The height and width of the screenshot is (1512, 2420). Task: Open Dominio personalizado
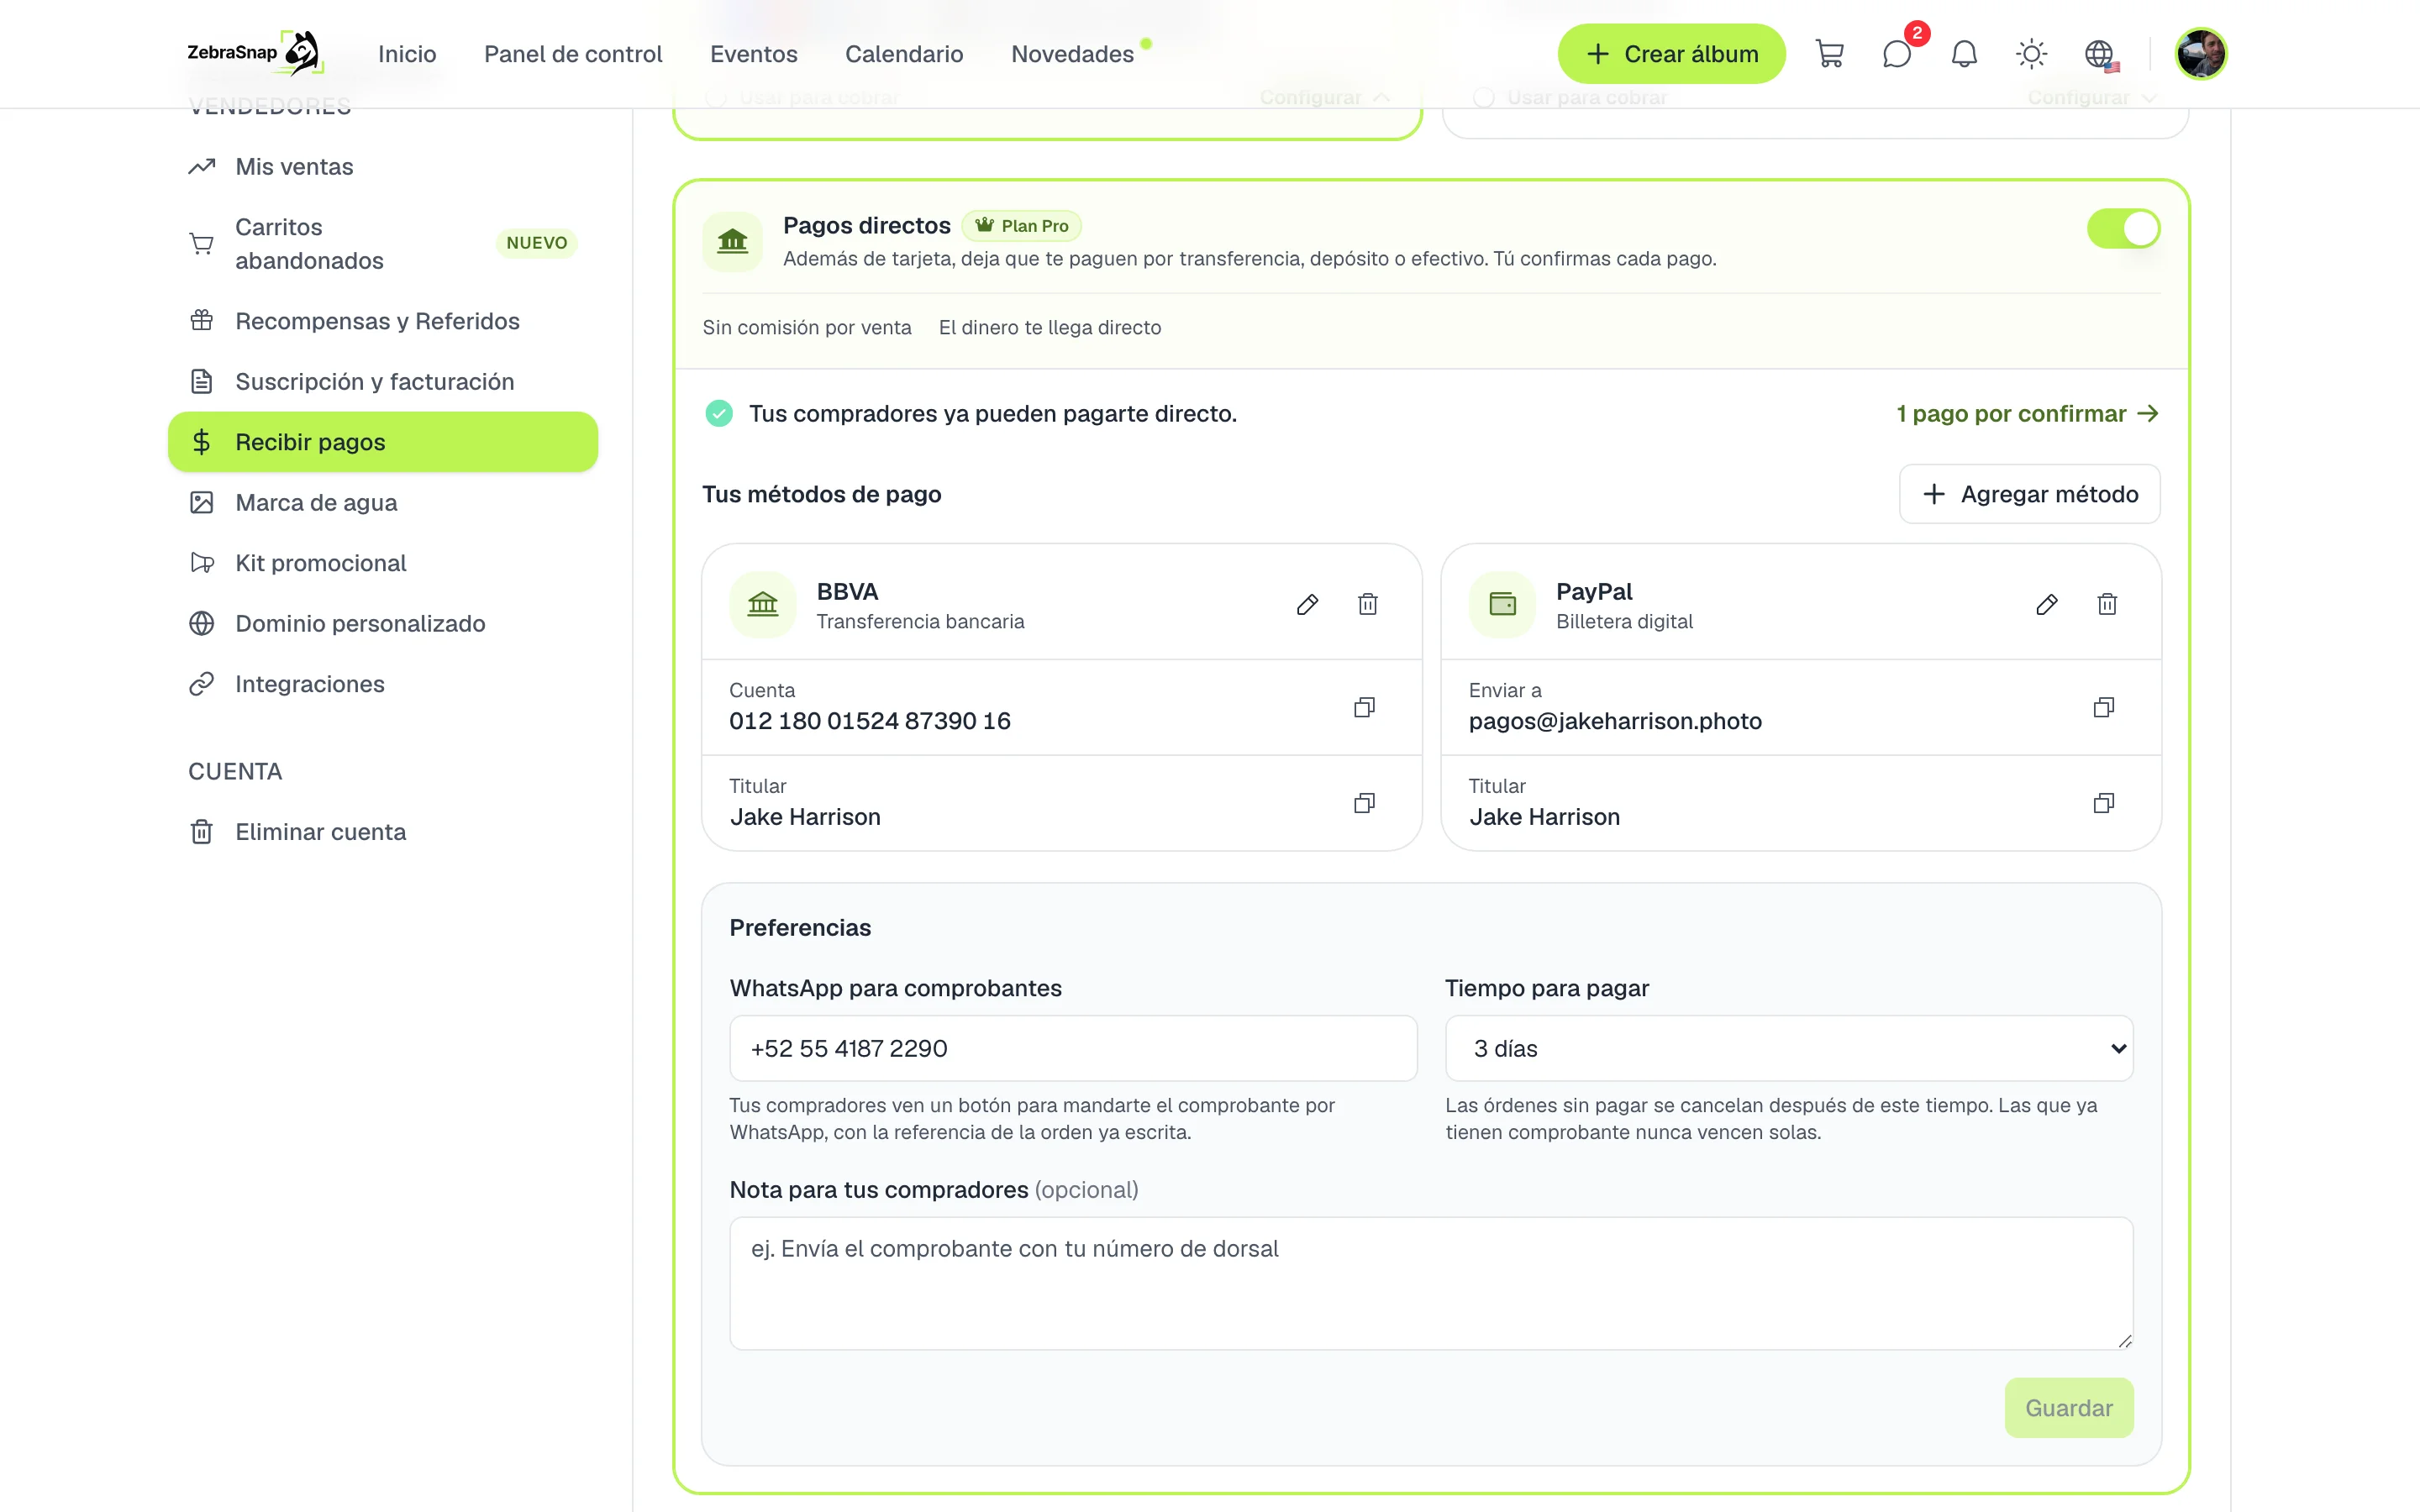pos(383,624)
